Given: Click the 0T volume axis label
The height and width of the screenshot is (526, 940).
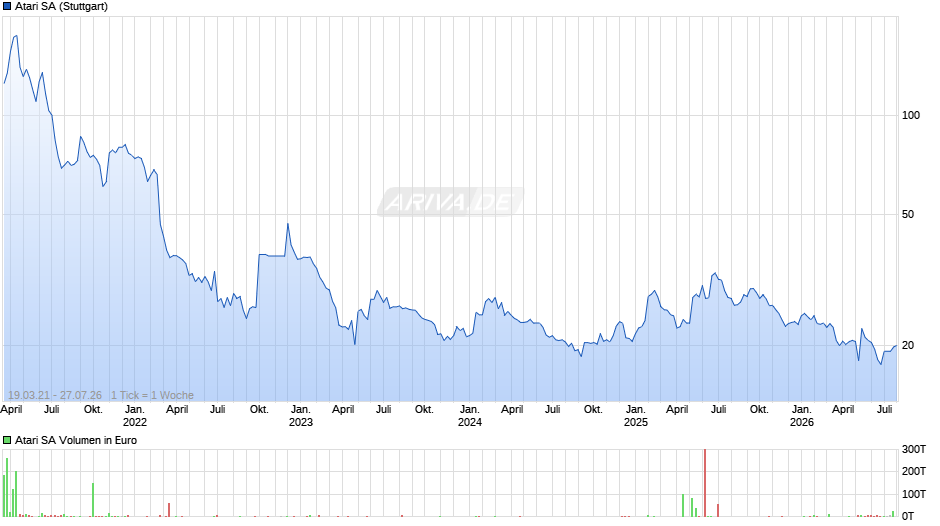Looking at the screenshot, I should (908, 516).
